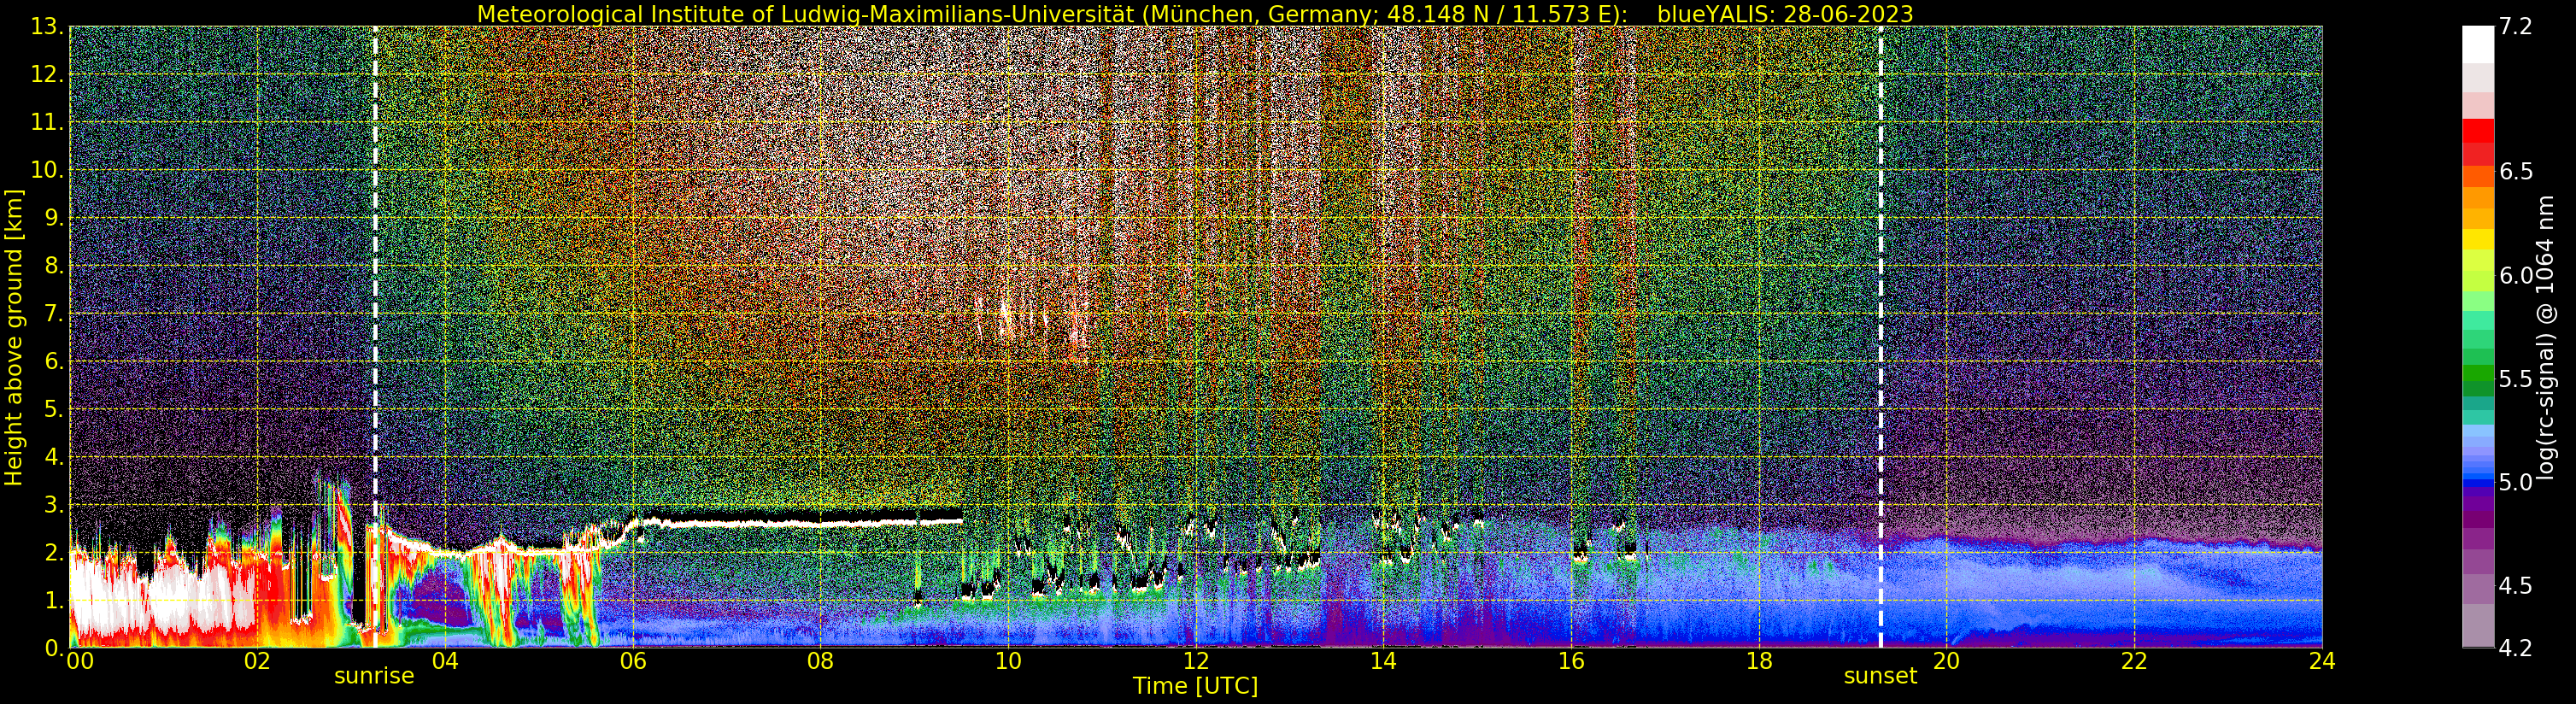Click the 'log(rc-signal) @ 1064 nm' colorbar label
2576x704 pixels.
point(2546,337)
